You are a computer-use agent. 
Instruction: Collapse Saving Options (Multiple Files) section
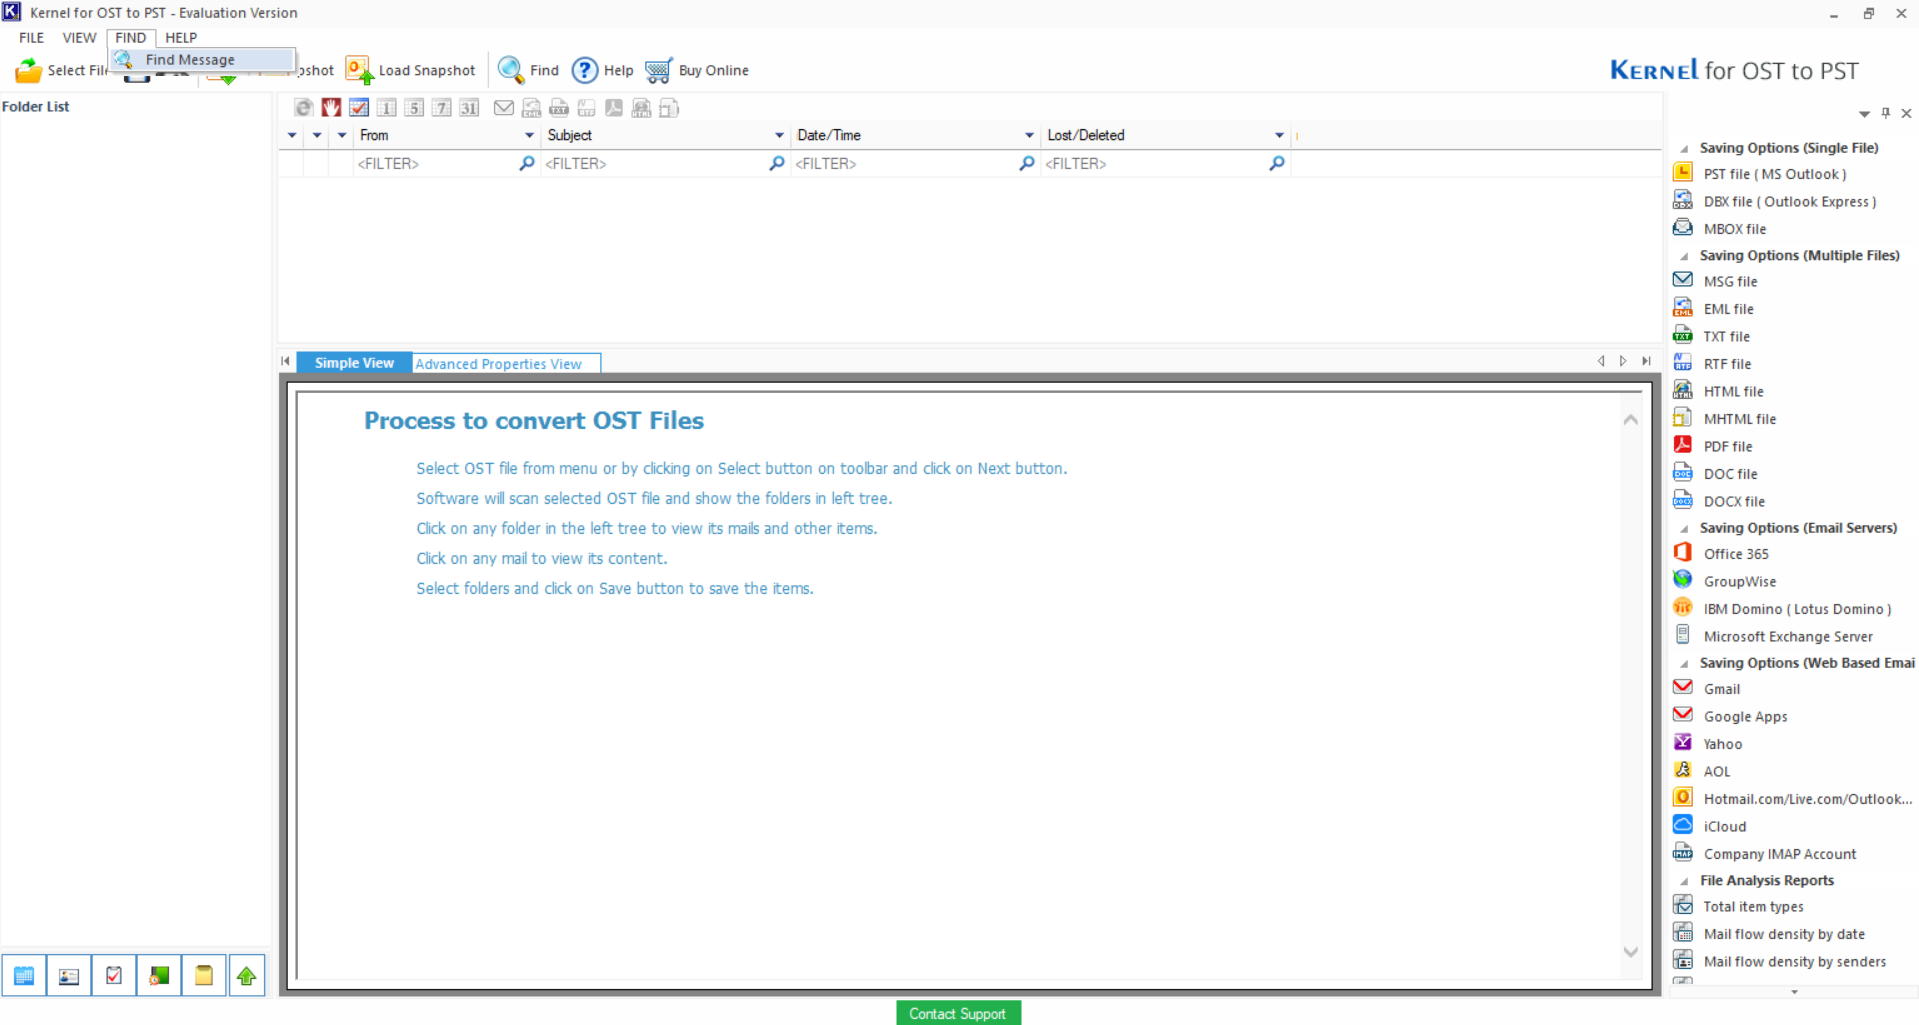[x=1685, y=256]
